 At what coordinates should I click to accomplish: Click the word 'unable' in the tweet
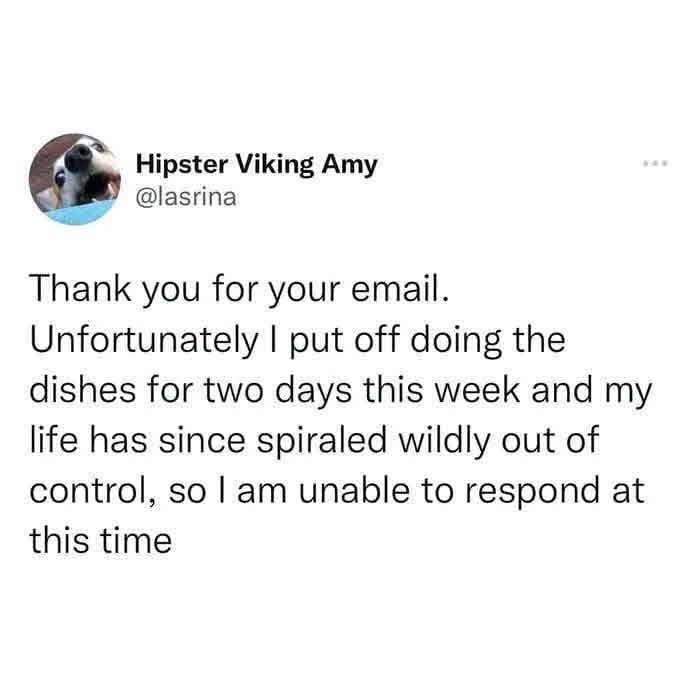pyautogui.click(x=354, y=491)
